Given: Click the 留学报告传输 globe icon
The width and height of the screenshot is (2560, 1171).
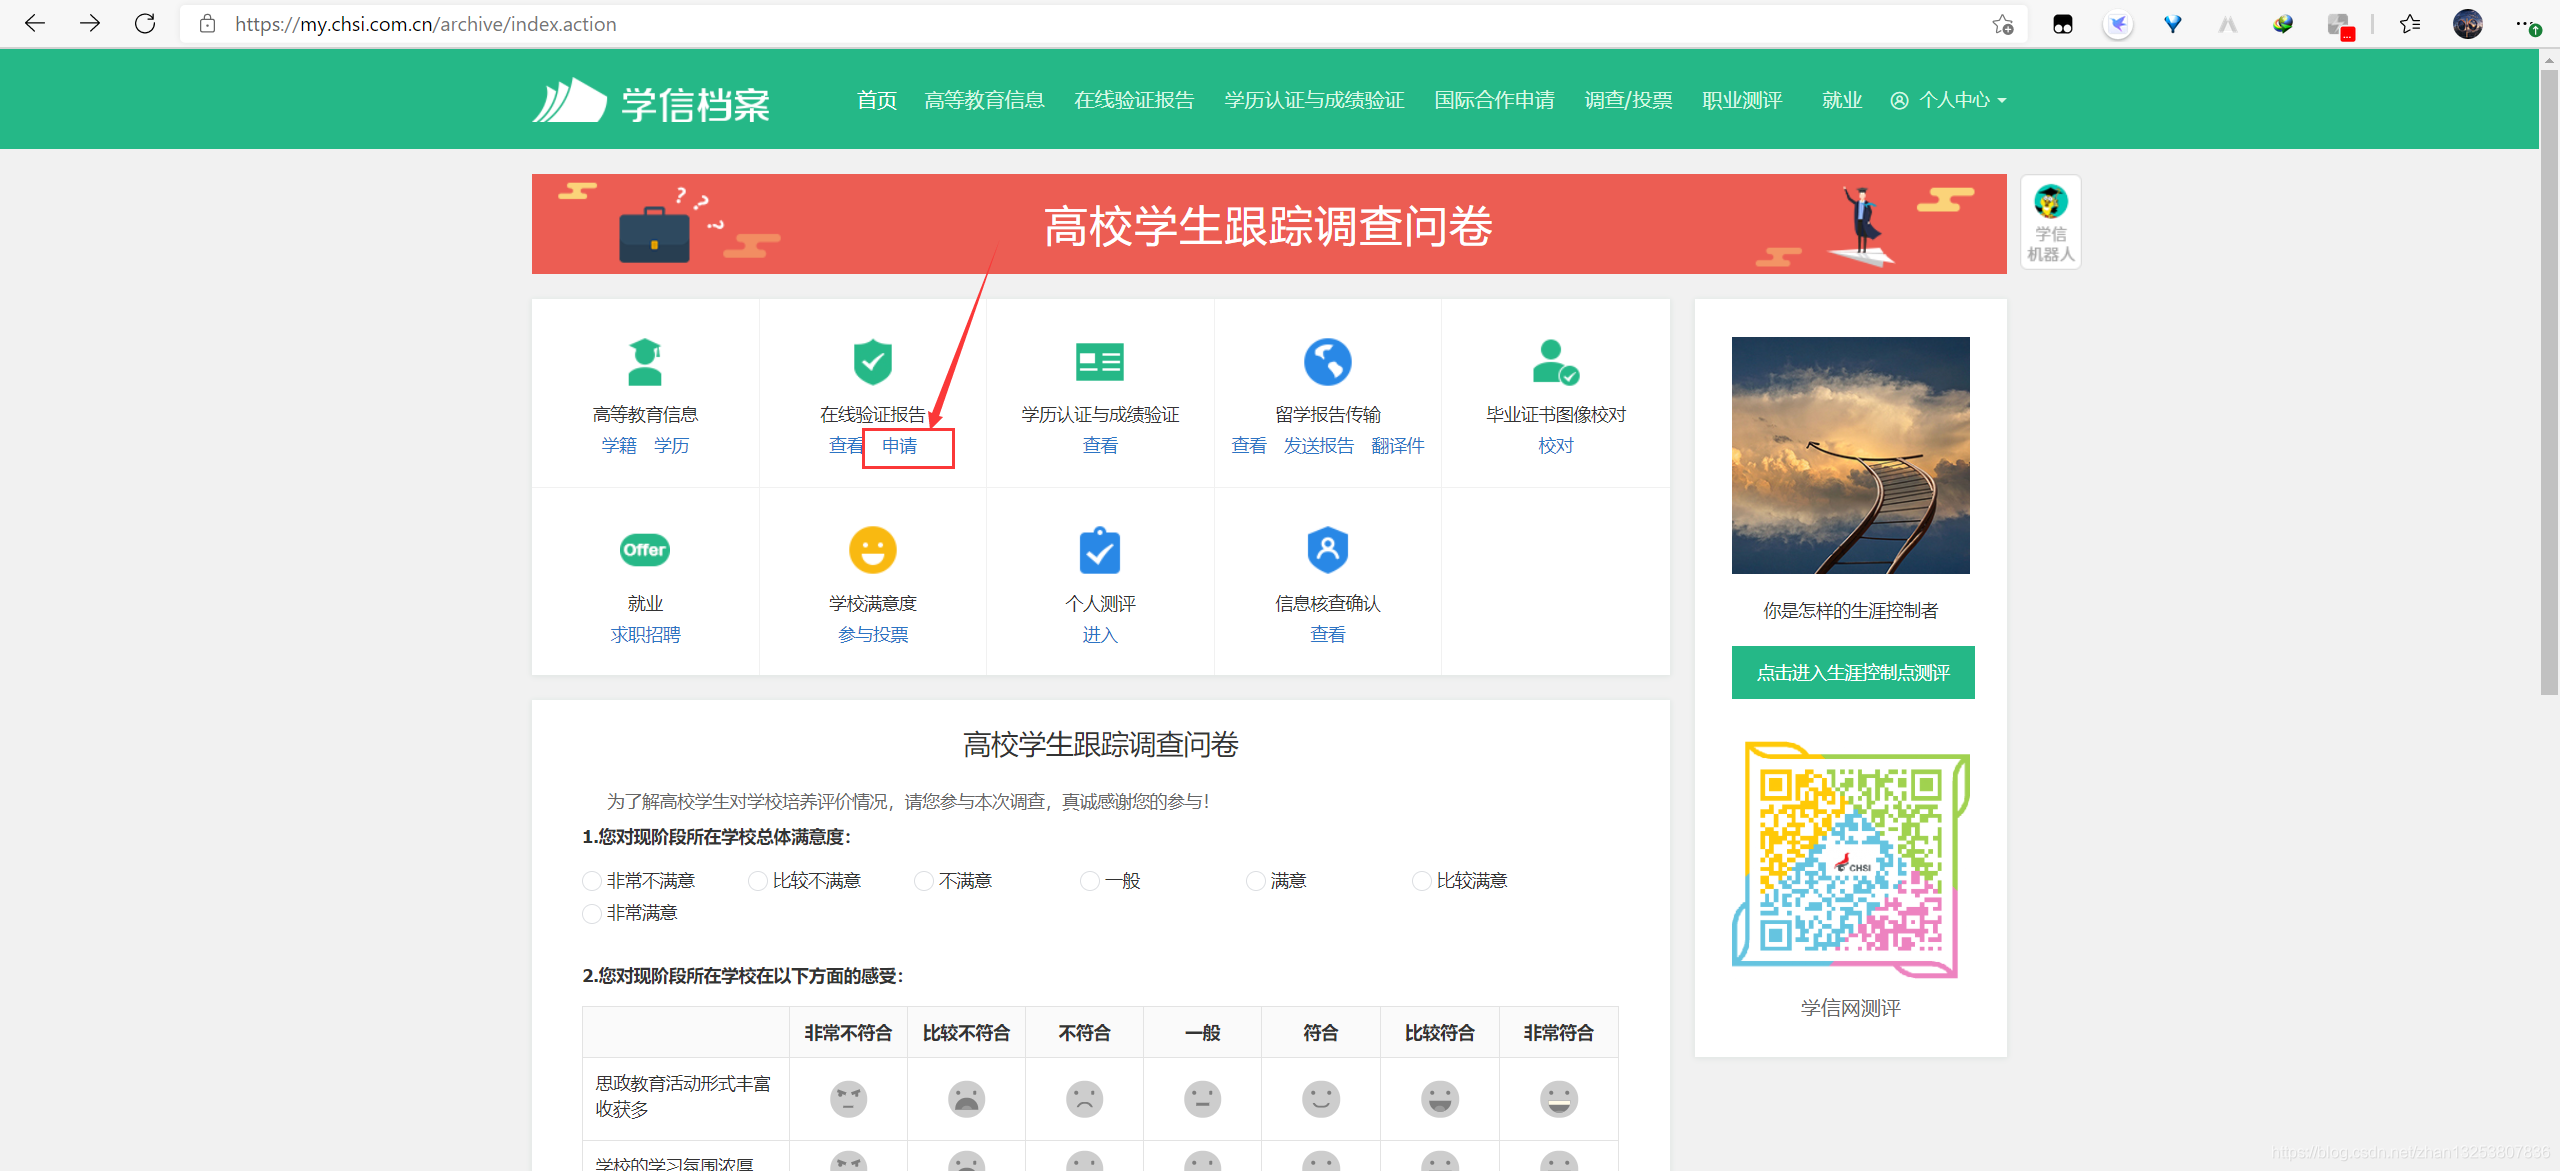Looking at the screenshot, I should coord(1327,362).
